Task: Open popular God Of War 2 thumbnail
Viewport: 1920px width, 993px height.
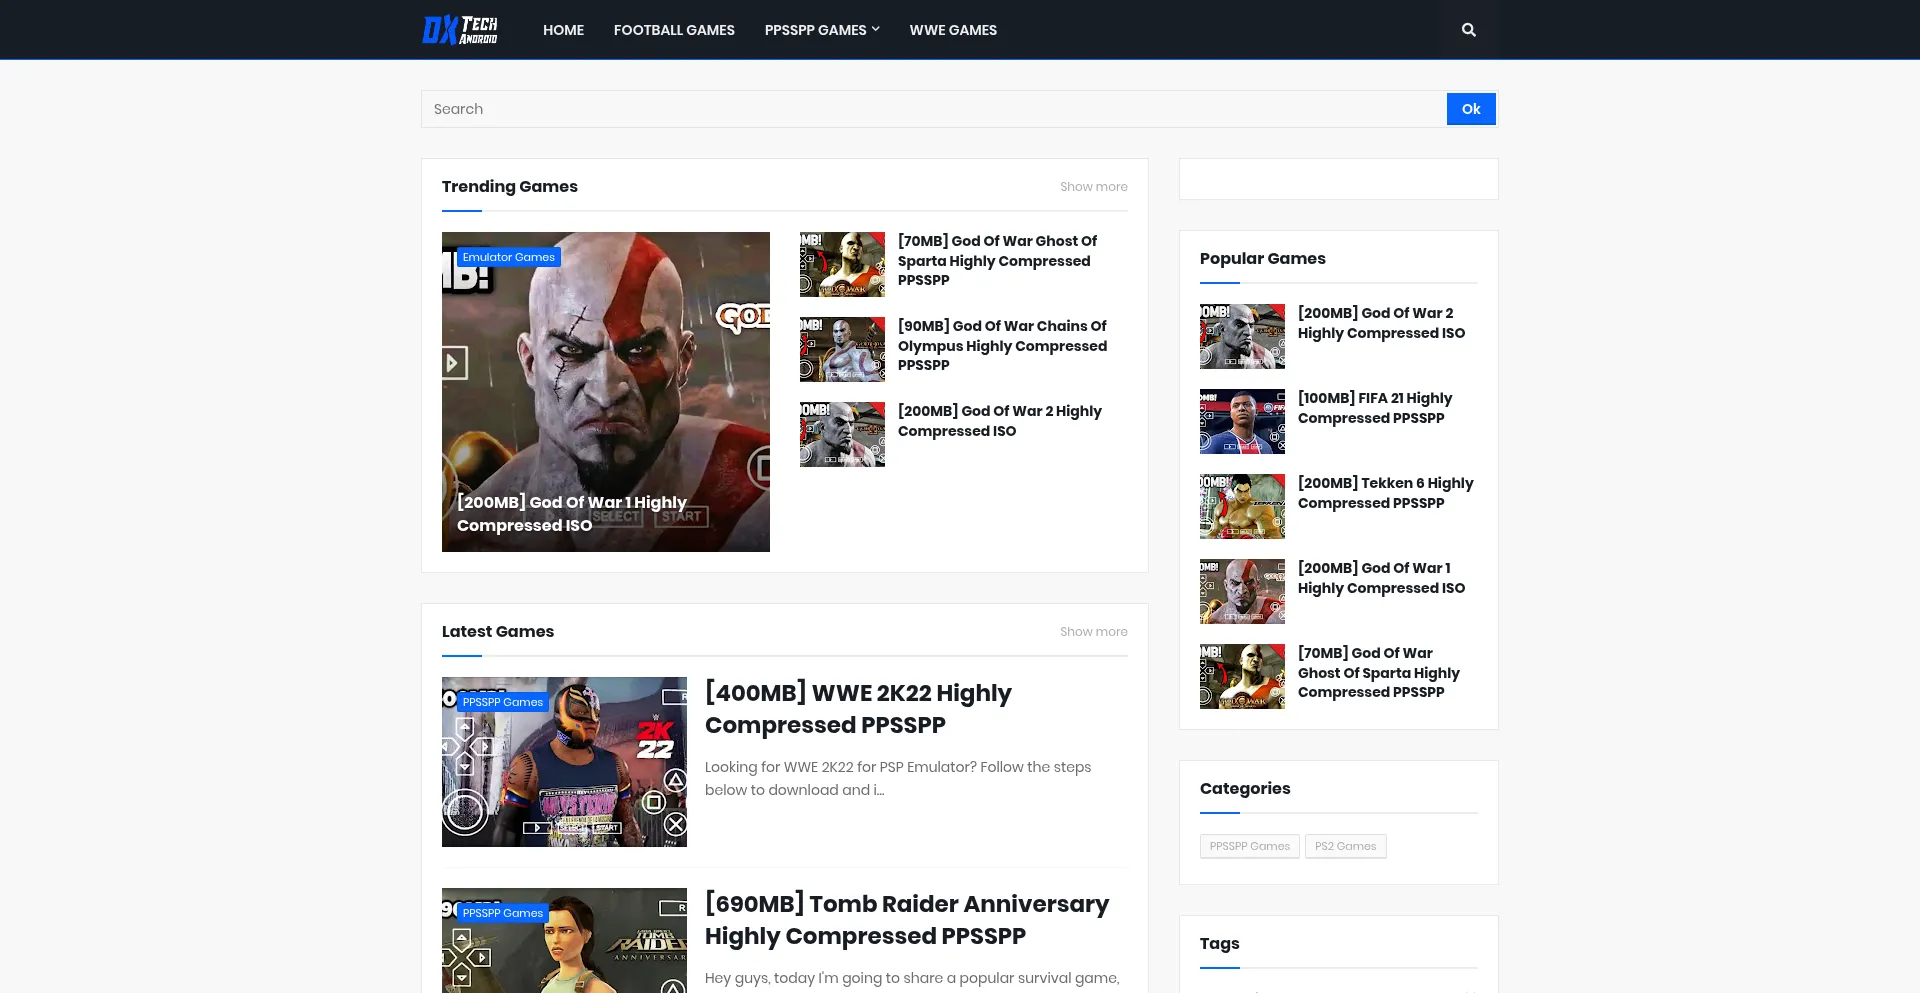Action: point(1242,336)
